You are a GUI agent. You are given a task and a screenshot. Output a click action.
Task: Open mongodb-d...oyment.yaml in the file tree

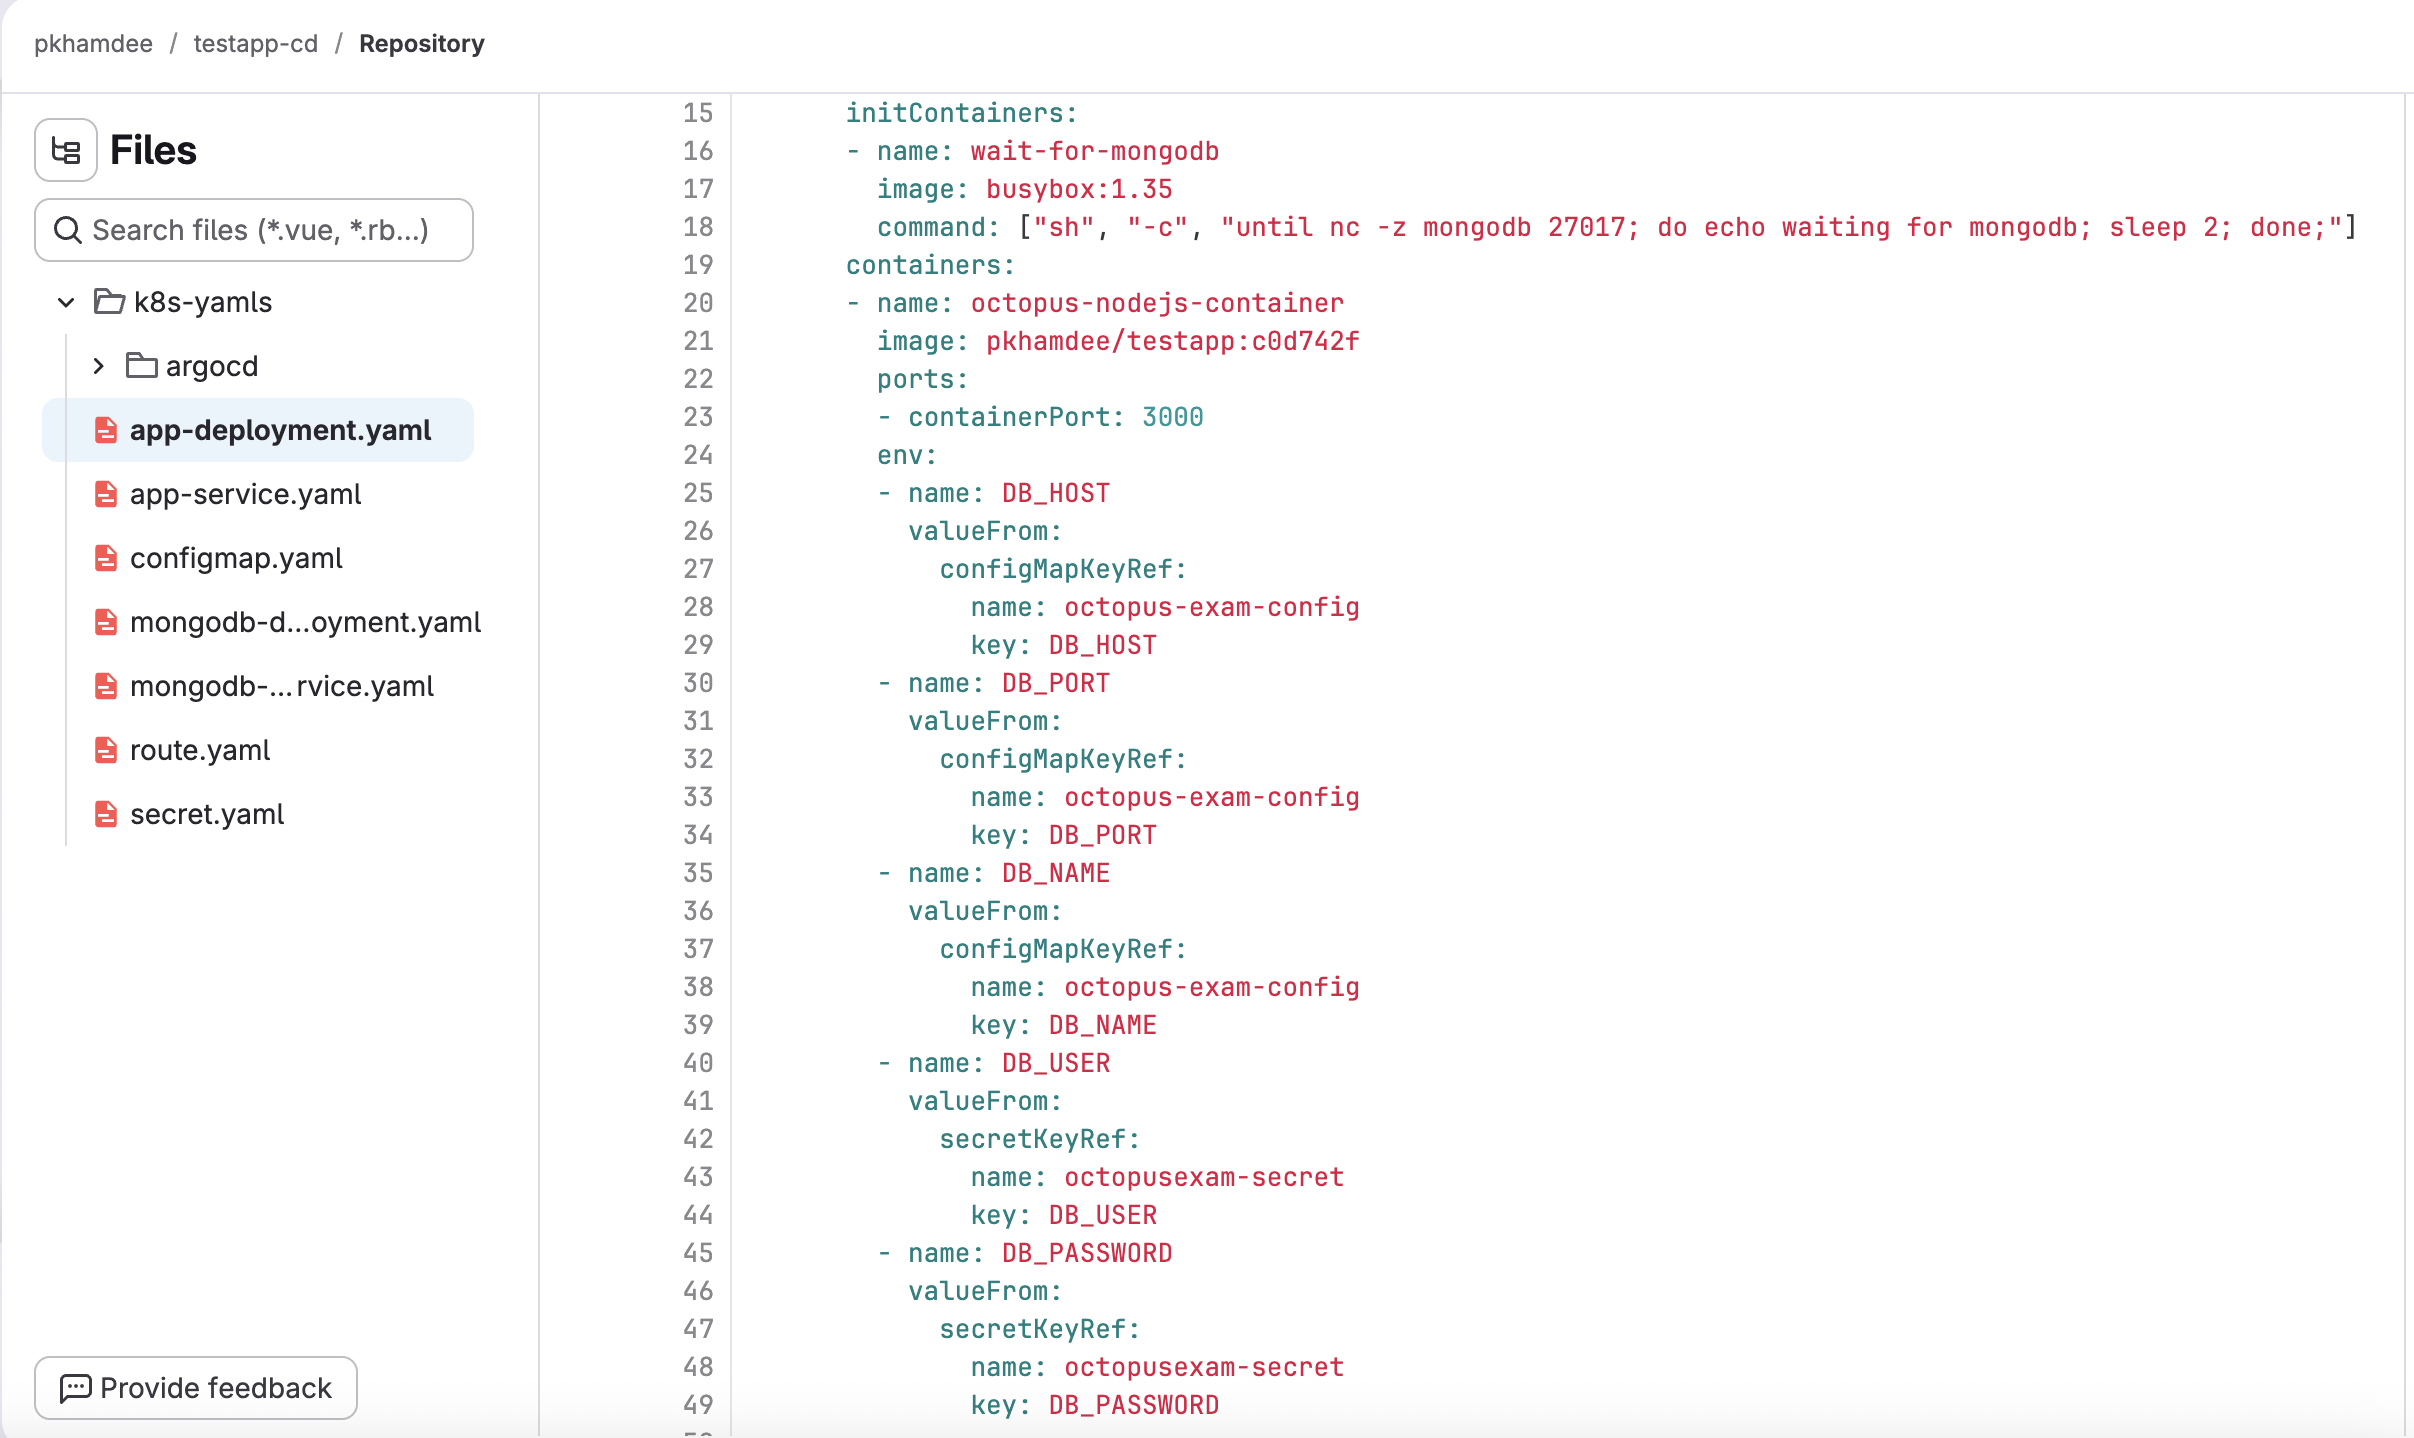(305, 622)
